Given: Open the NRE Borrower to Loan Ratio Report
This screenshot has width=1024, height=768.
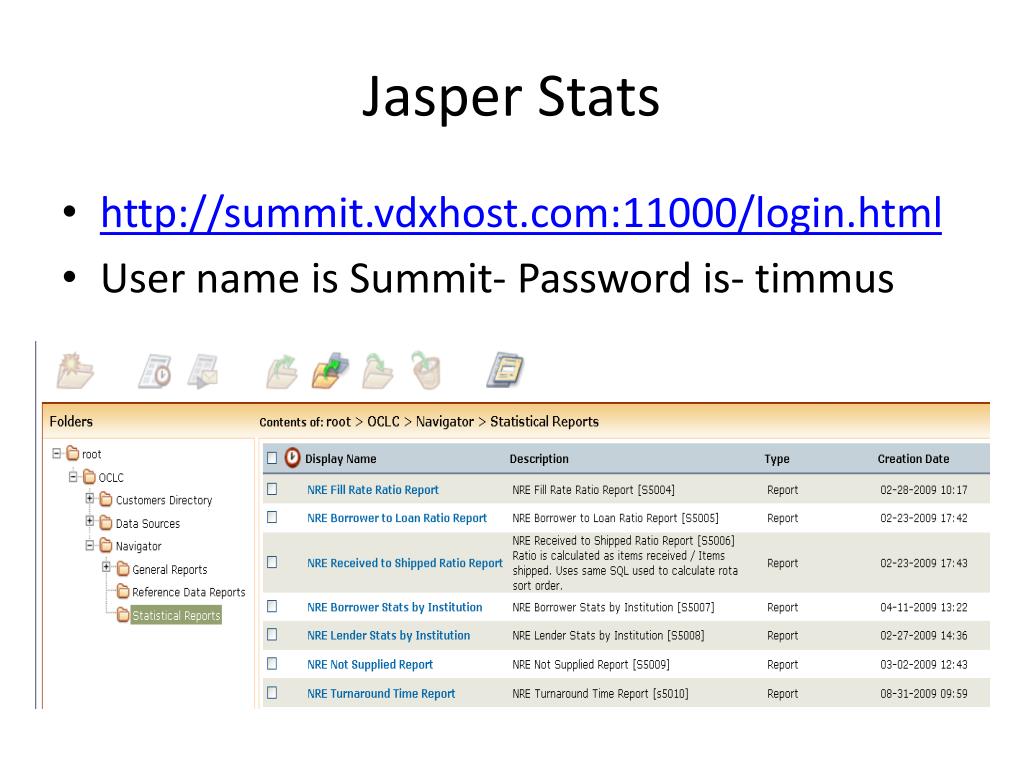Looking at the screenshot, I should (397, 518).
